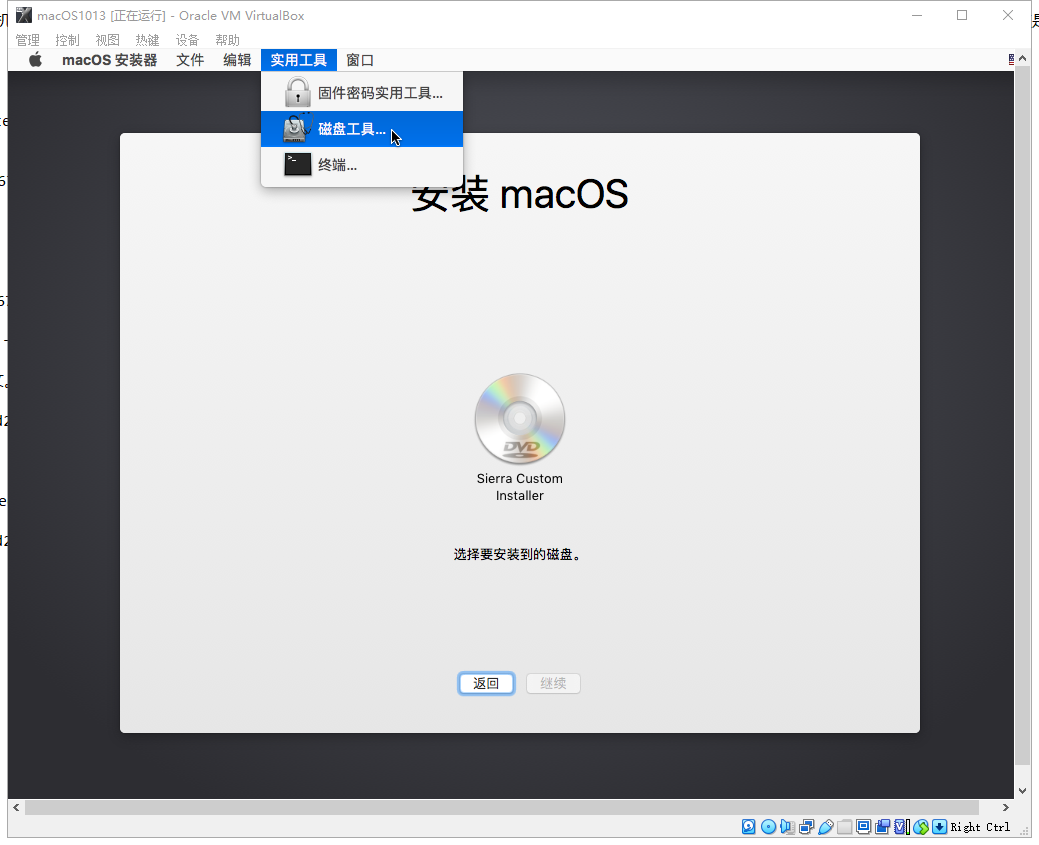Open the 窗口 menu
This screenshot has height=845, width=1039.
360,60
